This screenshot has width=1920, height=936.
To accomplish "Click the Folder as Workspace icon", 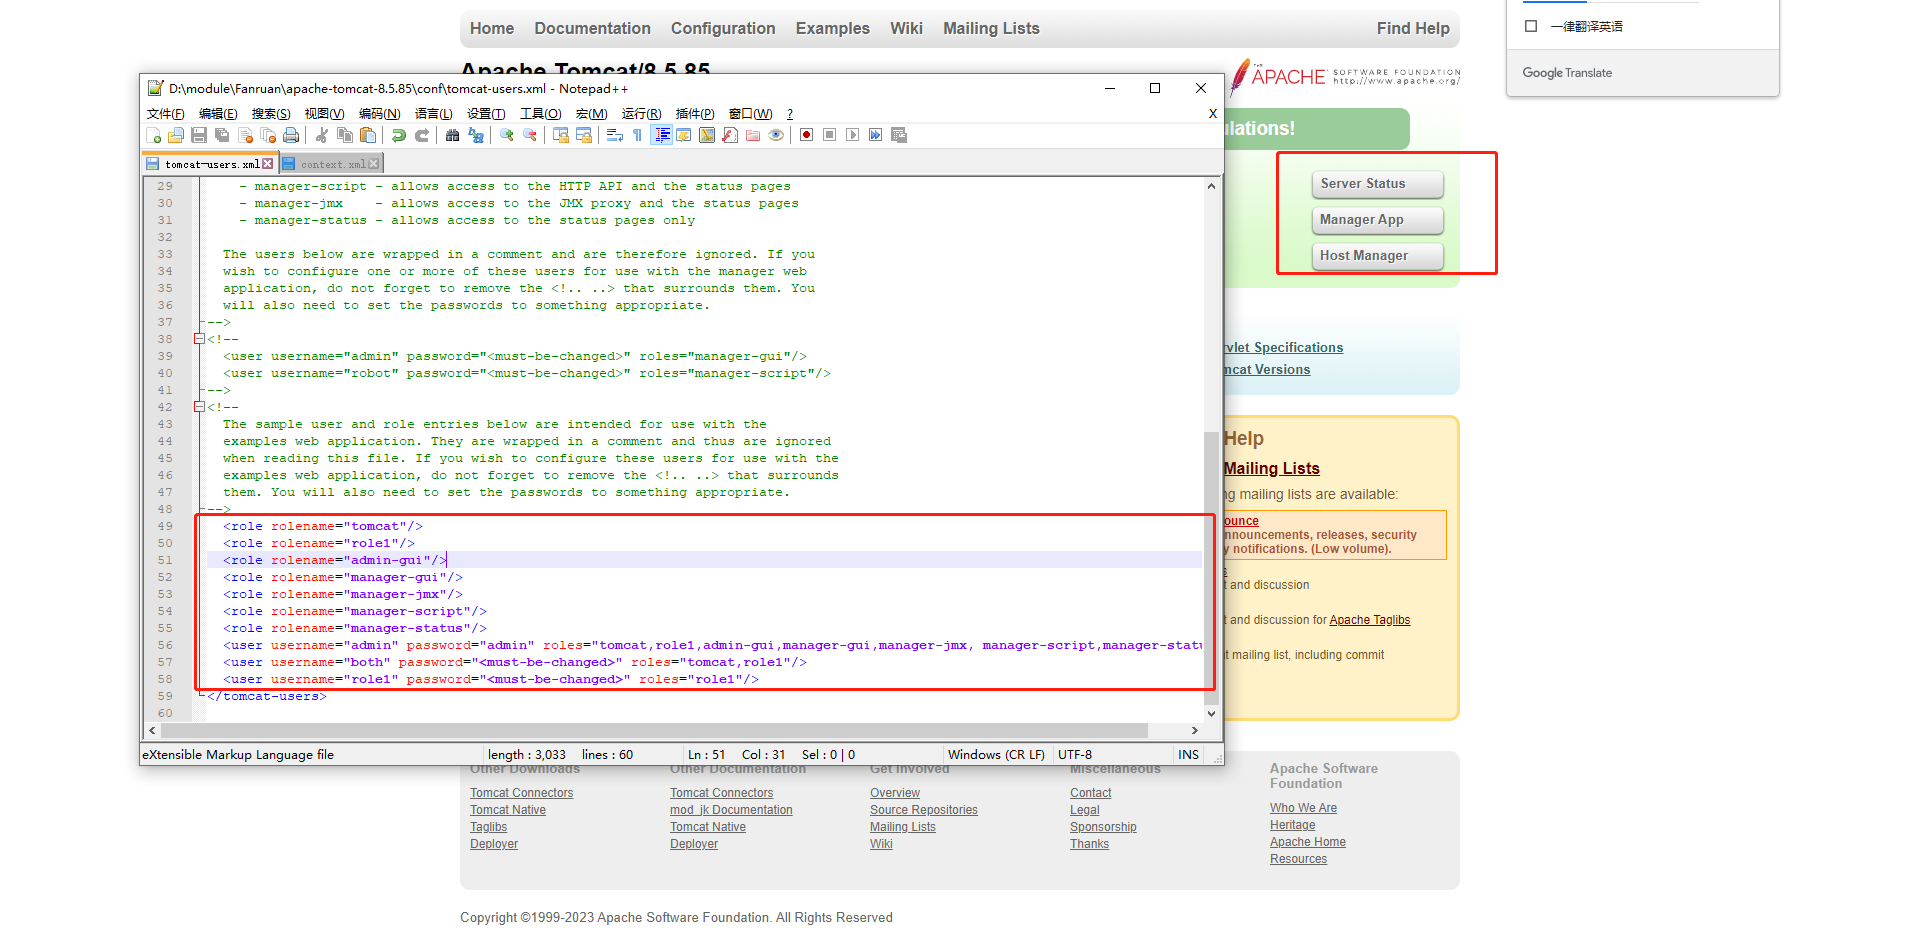I will [x=753, y=135].
